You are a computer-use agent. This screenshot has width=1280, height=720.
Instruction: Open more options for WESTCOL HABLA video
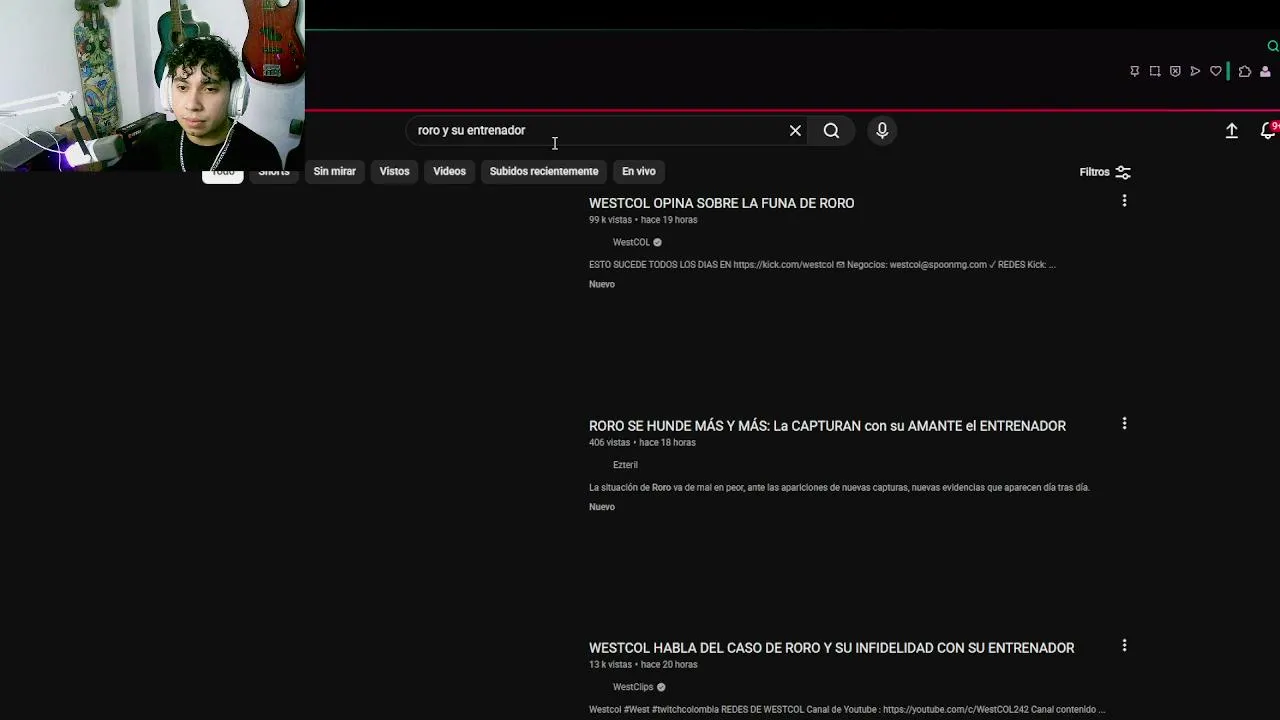[1124, 646]
